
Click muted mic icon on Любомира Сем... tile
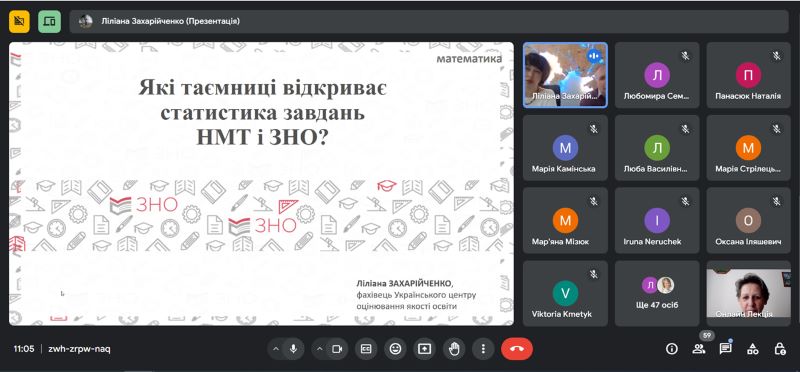tap(685, 56)
